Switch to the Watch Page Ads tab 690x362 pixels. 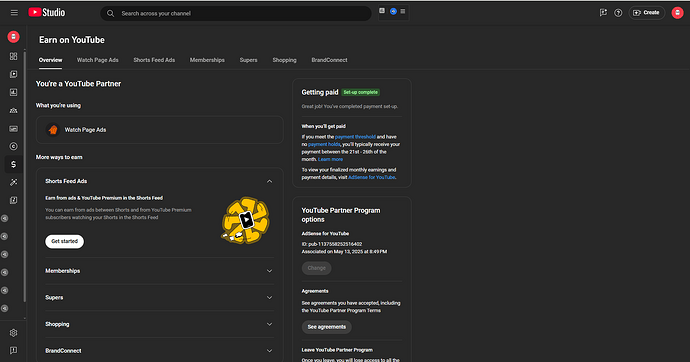coord(98,60)
